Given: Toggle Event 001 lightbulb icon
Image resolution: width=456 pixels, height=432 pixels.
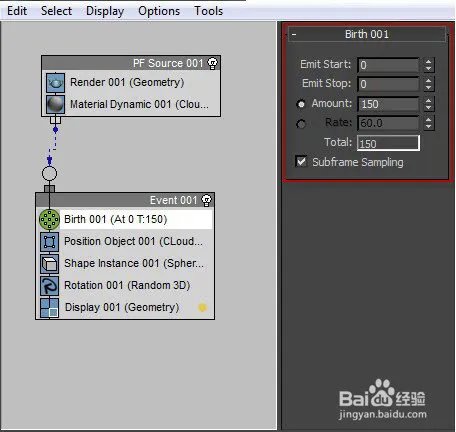Looking at the screenshot, I should (x=207, y=200).
